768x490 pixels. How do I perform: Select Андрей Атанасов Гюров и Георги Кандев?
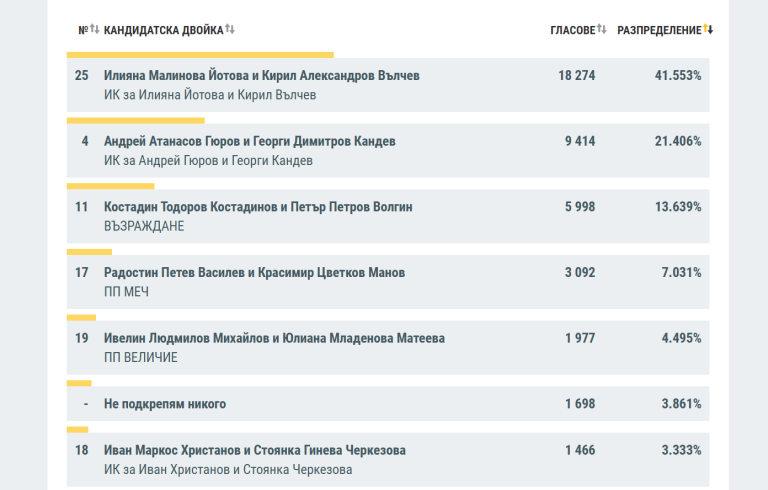point(388,150)
